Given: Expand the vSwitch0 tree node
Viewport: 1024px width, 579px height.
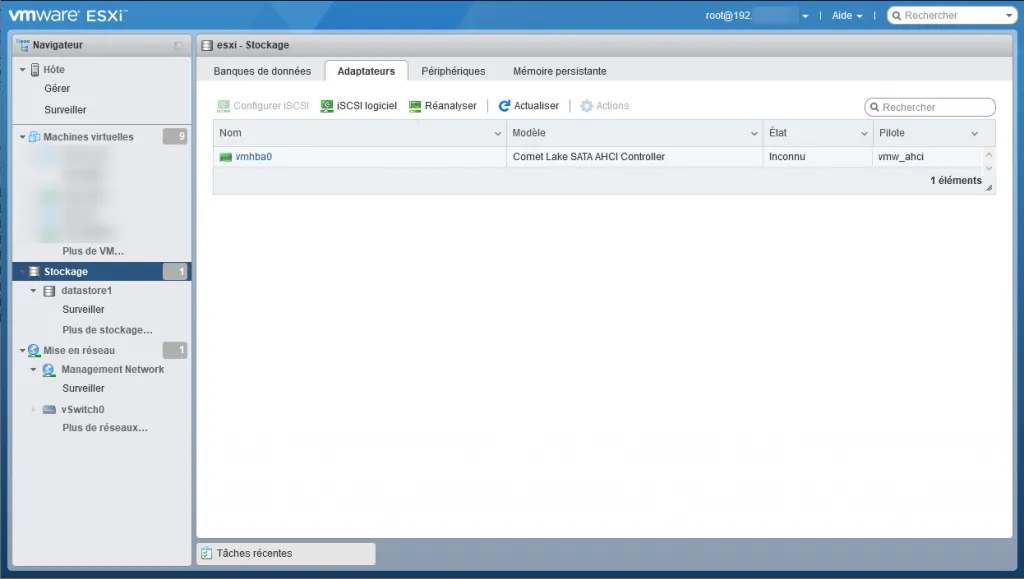Looking at the screenshot, I should point(33,410).
